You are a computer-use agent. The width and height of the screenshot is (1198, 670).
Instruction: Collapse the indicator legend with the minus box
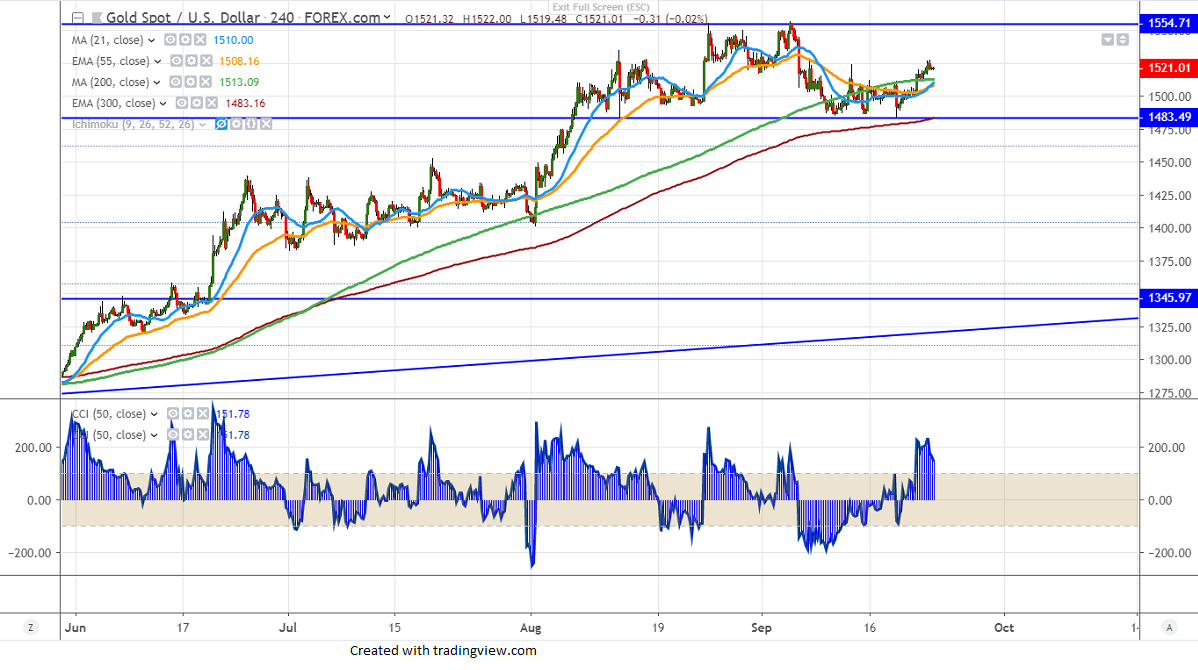click(x=77, y=18)
